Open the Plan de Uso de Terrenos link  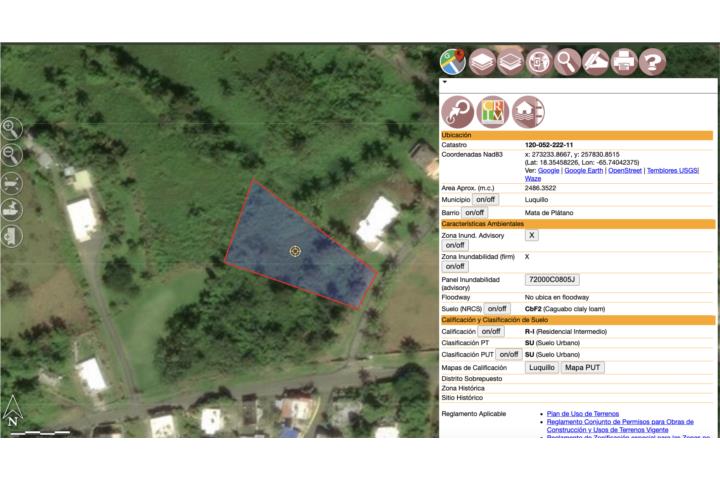click(x=584, y=413)
